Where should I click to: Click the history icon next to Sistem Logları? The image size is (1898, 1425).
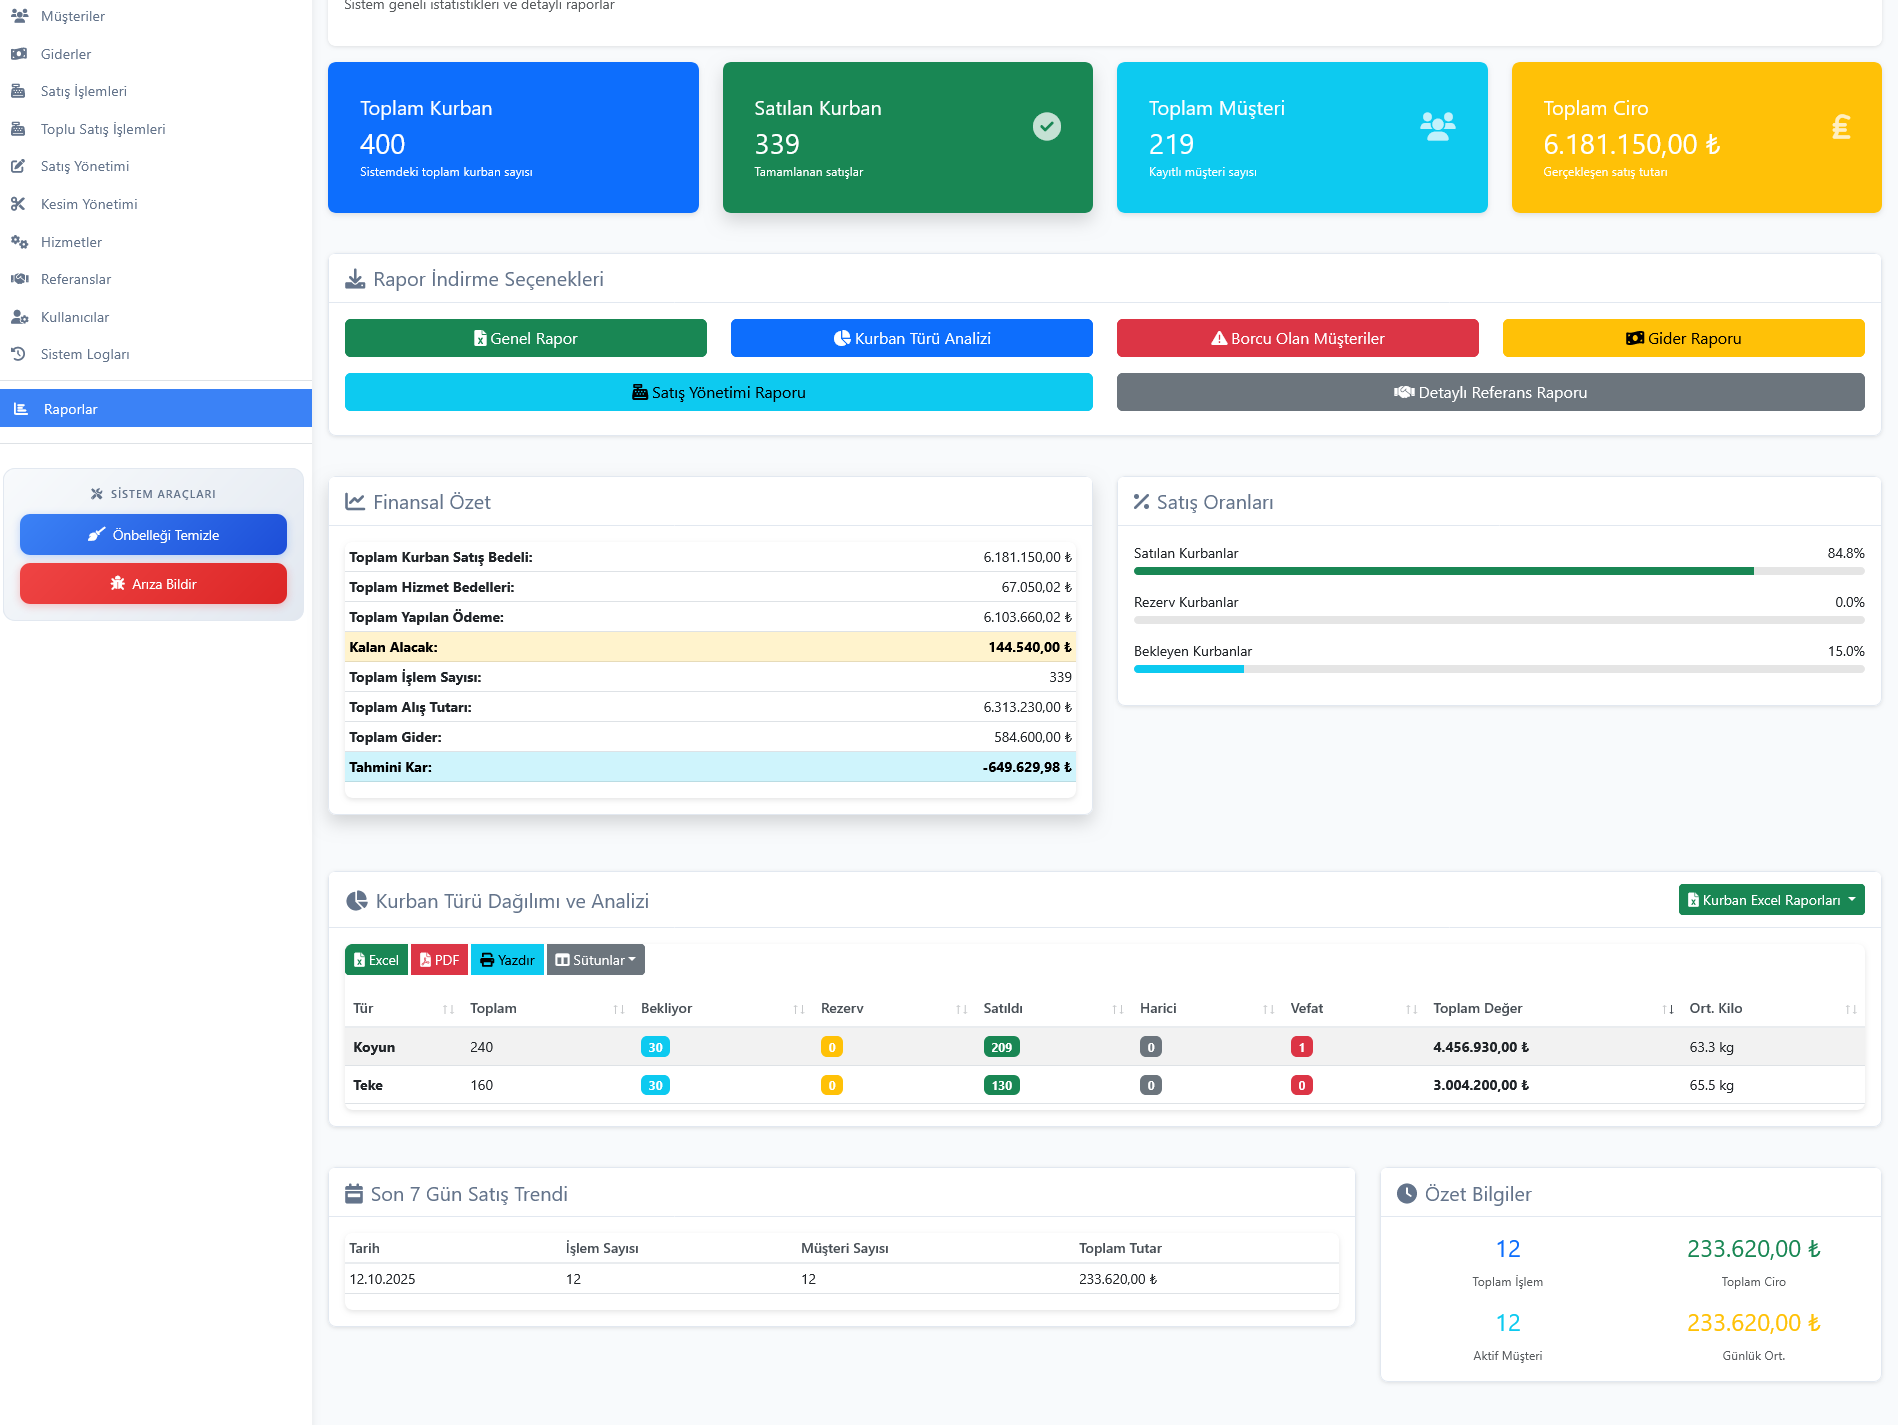pos(18,354)
